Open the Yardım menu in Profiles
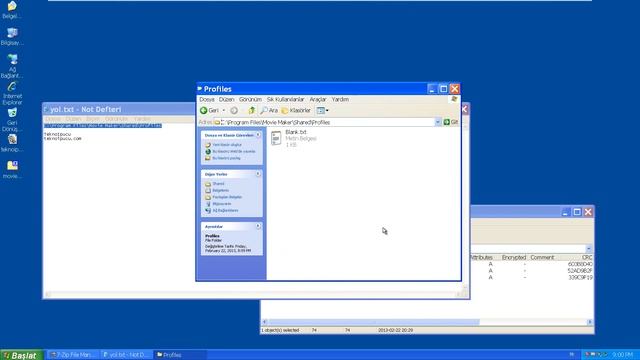The width and height of the screenshot is (640, 360). tap(340, 100)
